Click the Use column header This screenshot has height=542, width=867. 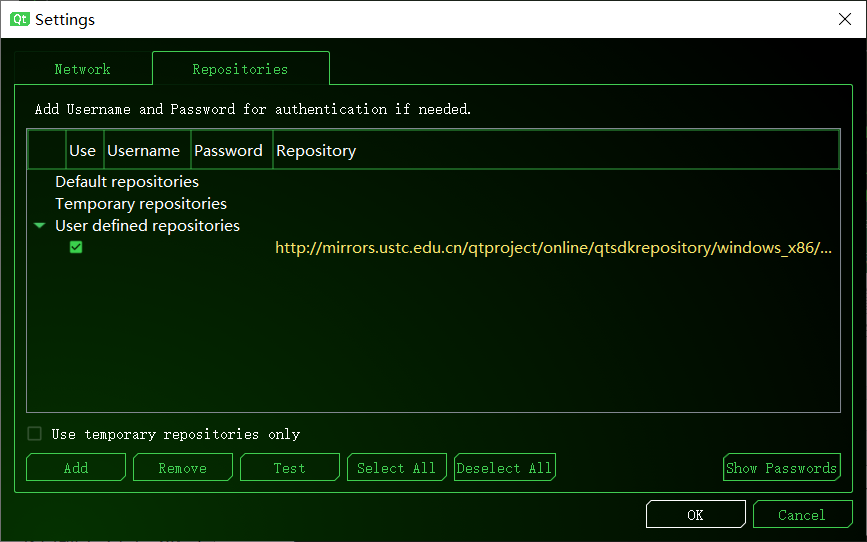85,150
